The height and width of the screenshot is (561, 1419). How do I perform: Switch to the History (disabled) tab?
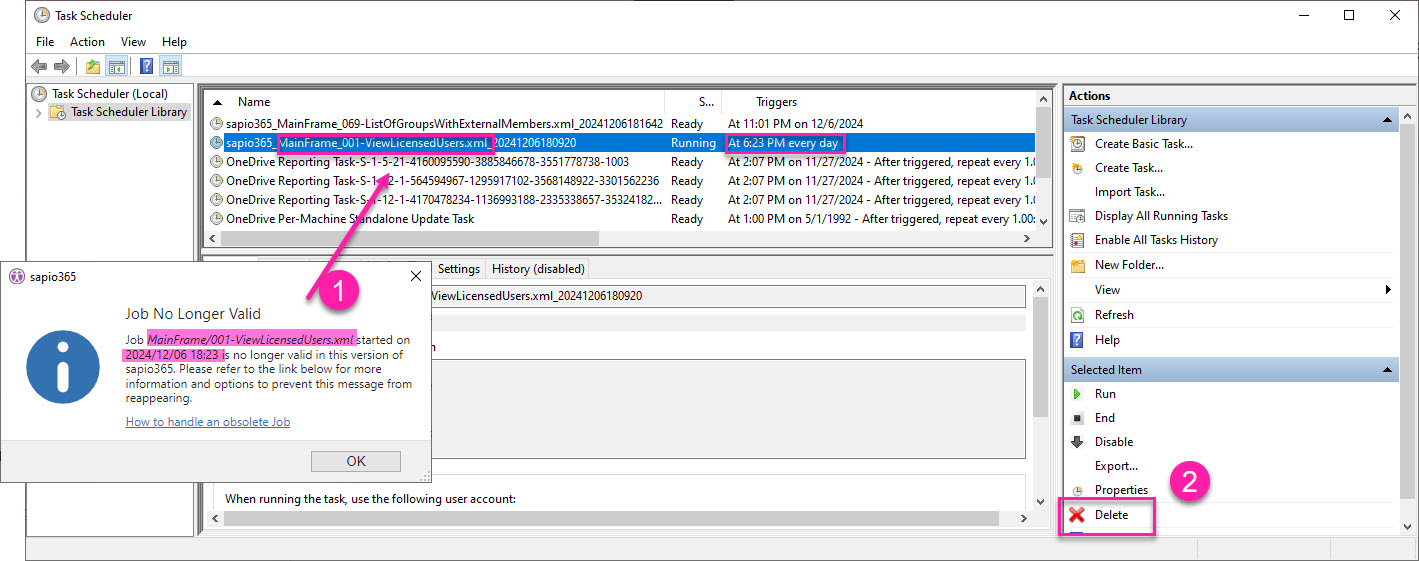tap(538, 269)
